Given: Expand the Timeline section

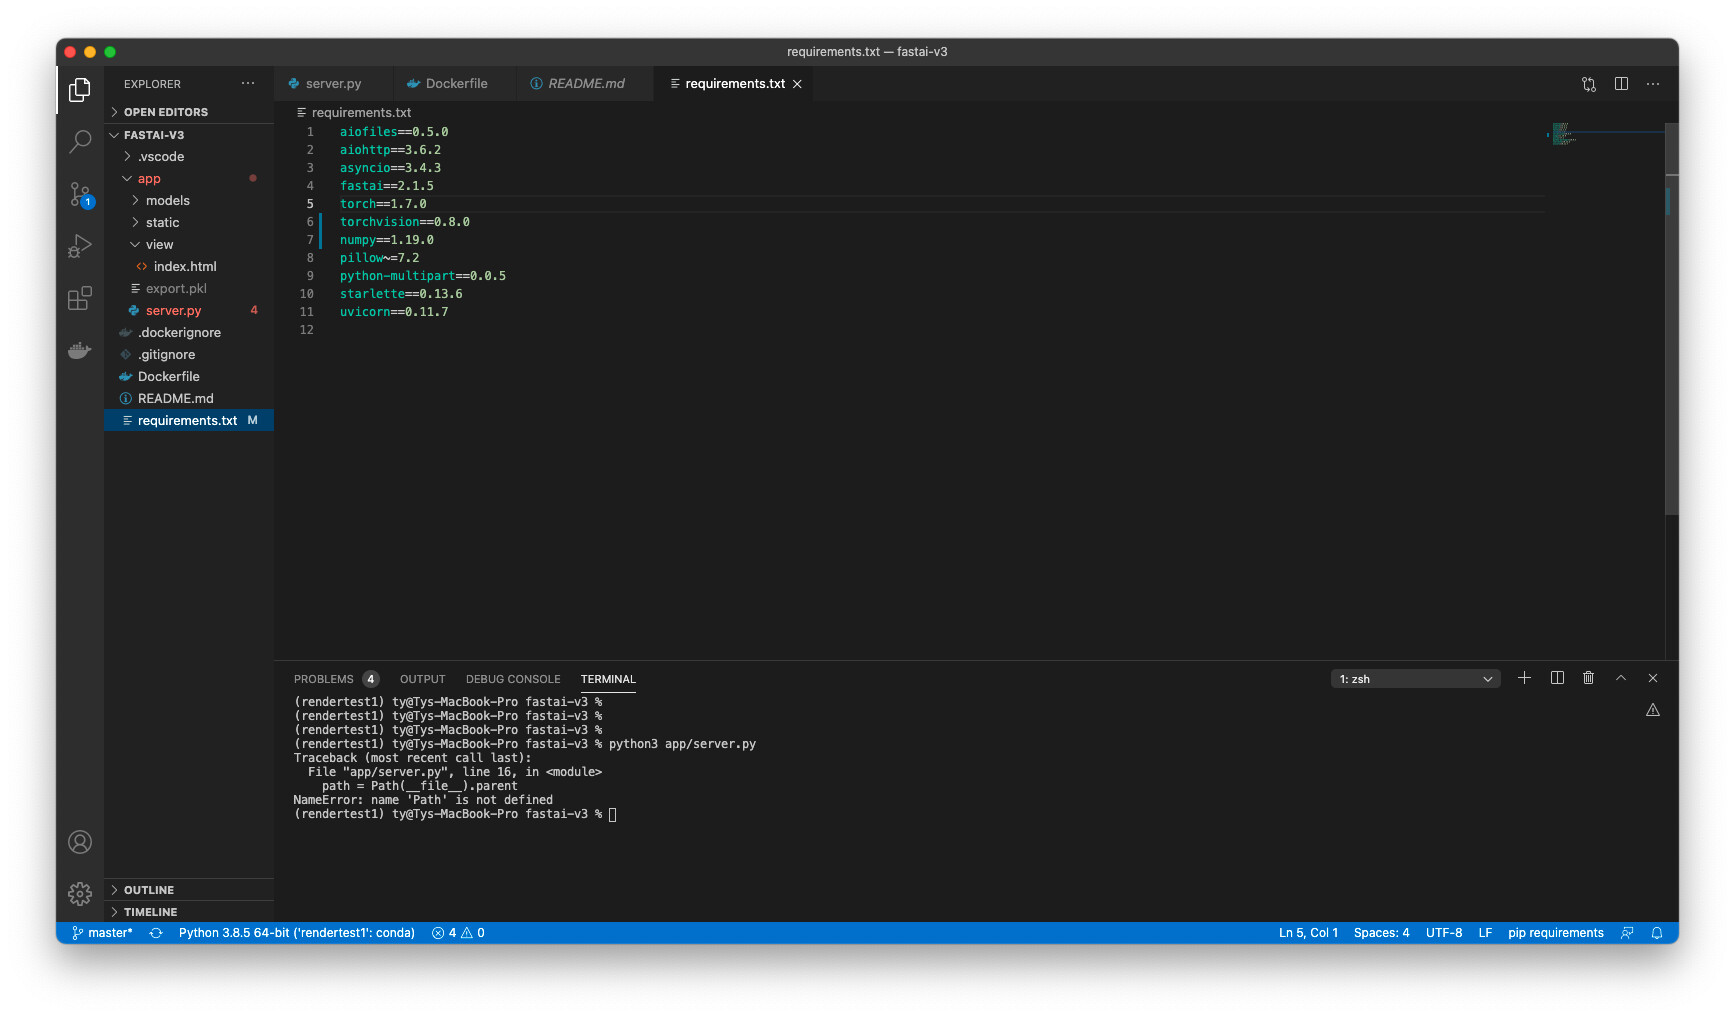Looking at the screenshot, I should [188, 912].
